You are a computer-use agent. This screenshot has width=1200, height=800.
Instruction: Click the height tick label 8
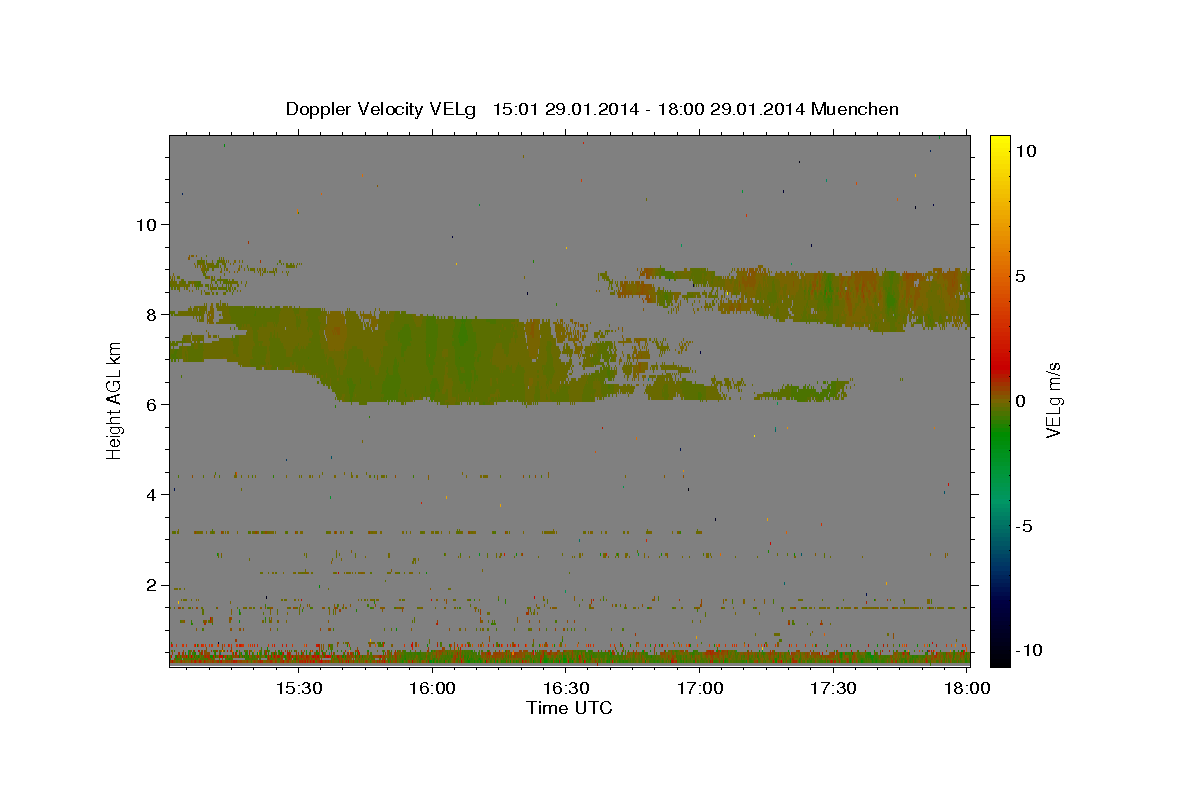point(151,314)
